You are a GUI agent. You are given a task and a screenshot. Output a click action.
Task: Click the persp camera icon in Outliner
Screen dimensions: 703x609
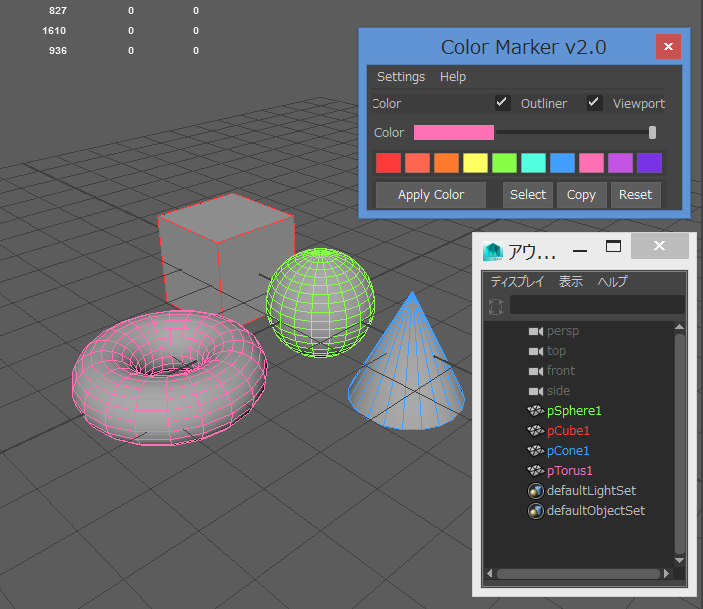(536, 331)
